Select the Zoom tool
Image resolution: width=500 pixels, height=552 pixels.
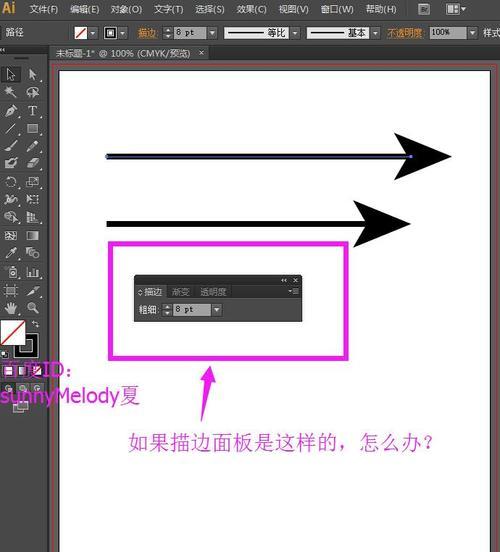[32, 308]
